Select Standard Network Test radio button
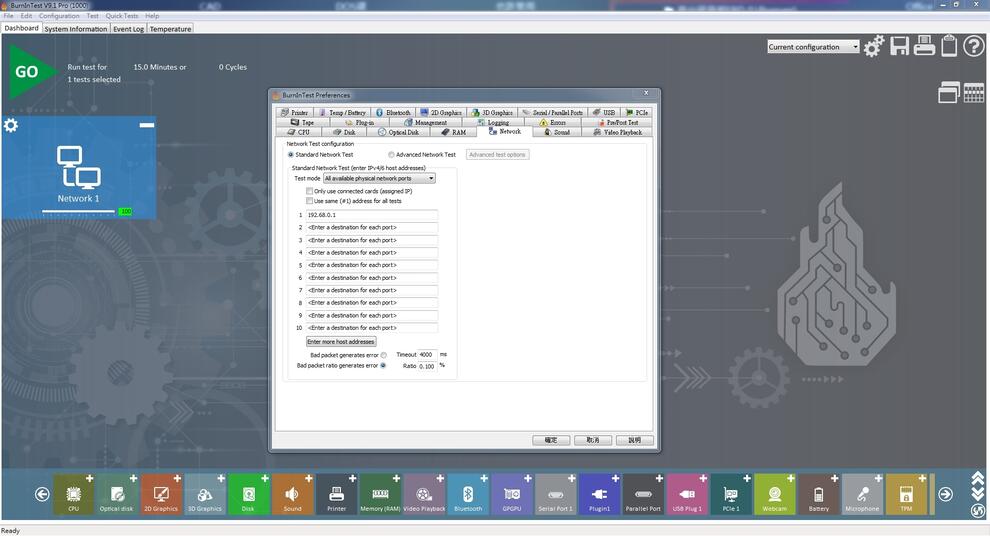This screenshot has height=536, width=990. tap(291, 155)
